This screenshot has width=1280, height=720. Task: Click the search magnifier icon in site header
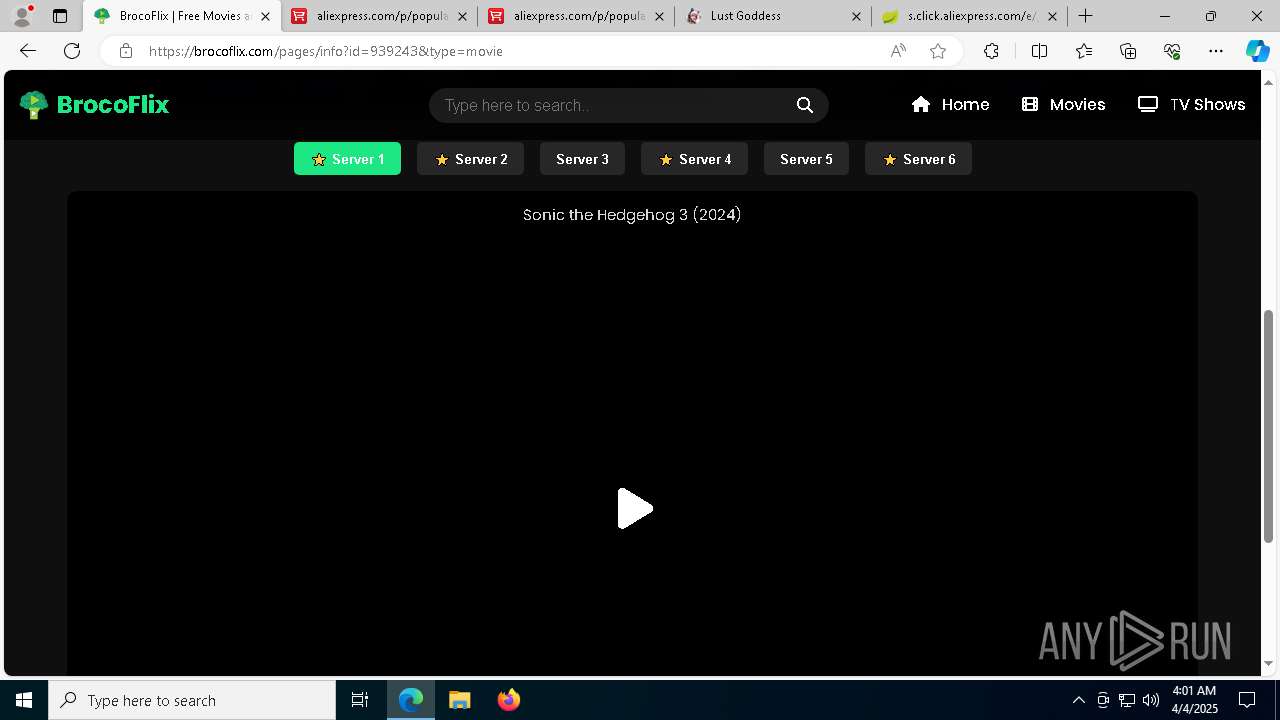pos(805,105)
